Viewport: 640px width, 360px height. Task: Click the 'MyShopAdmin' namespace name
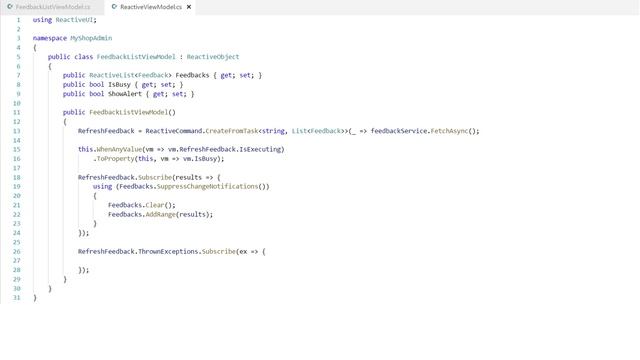click(91, 38)
